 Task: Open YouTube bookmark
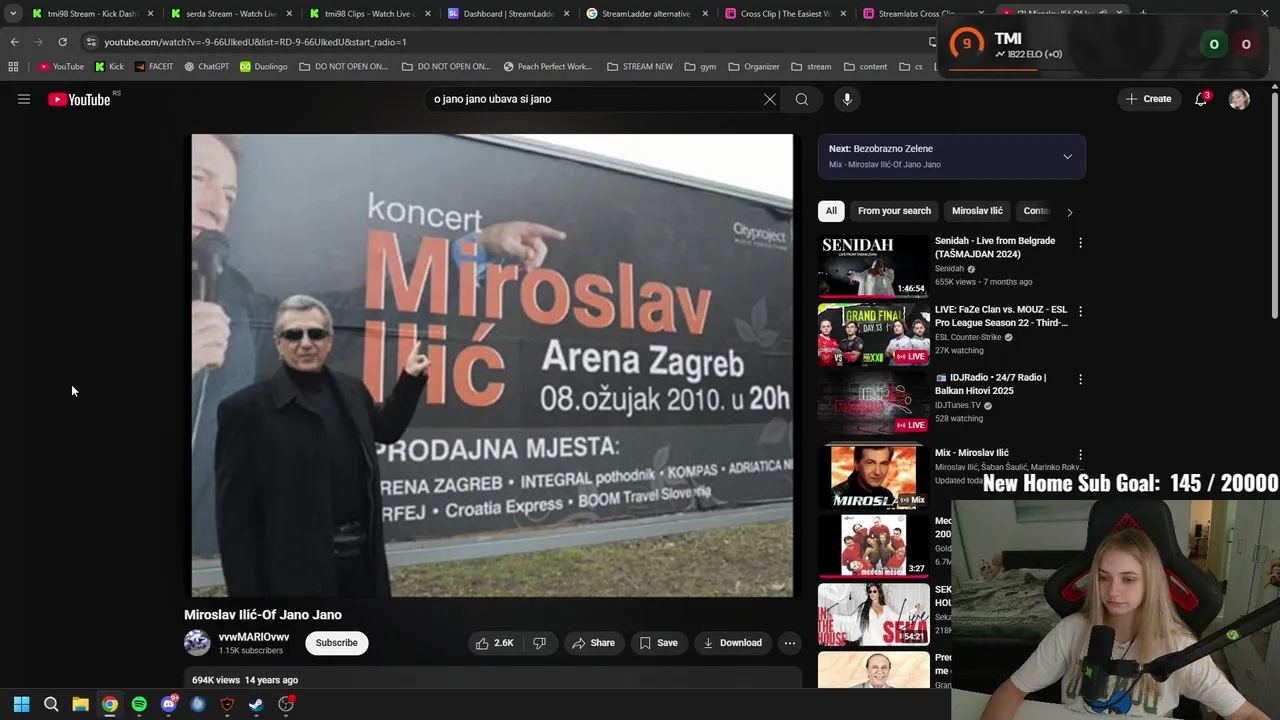coord(61,67)
